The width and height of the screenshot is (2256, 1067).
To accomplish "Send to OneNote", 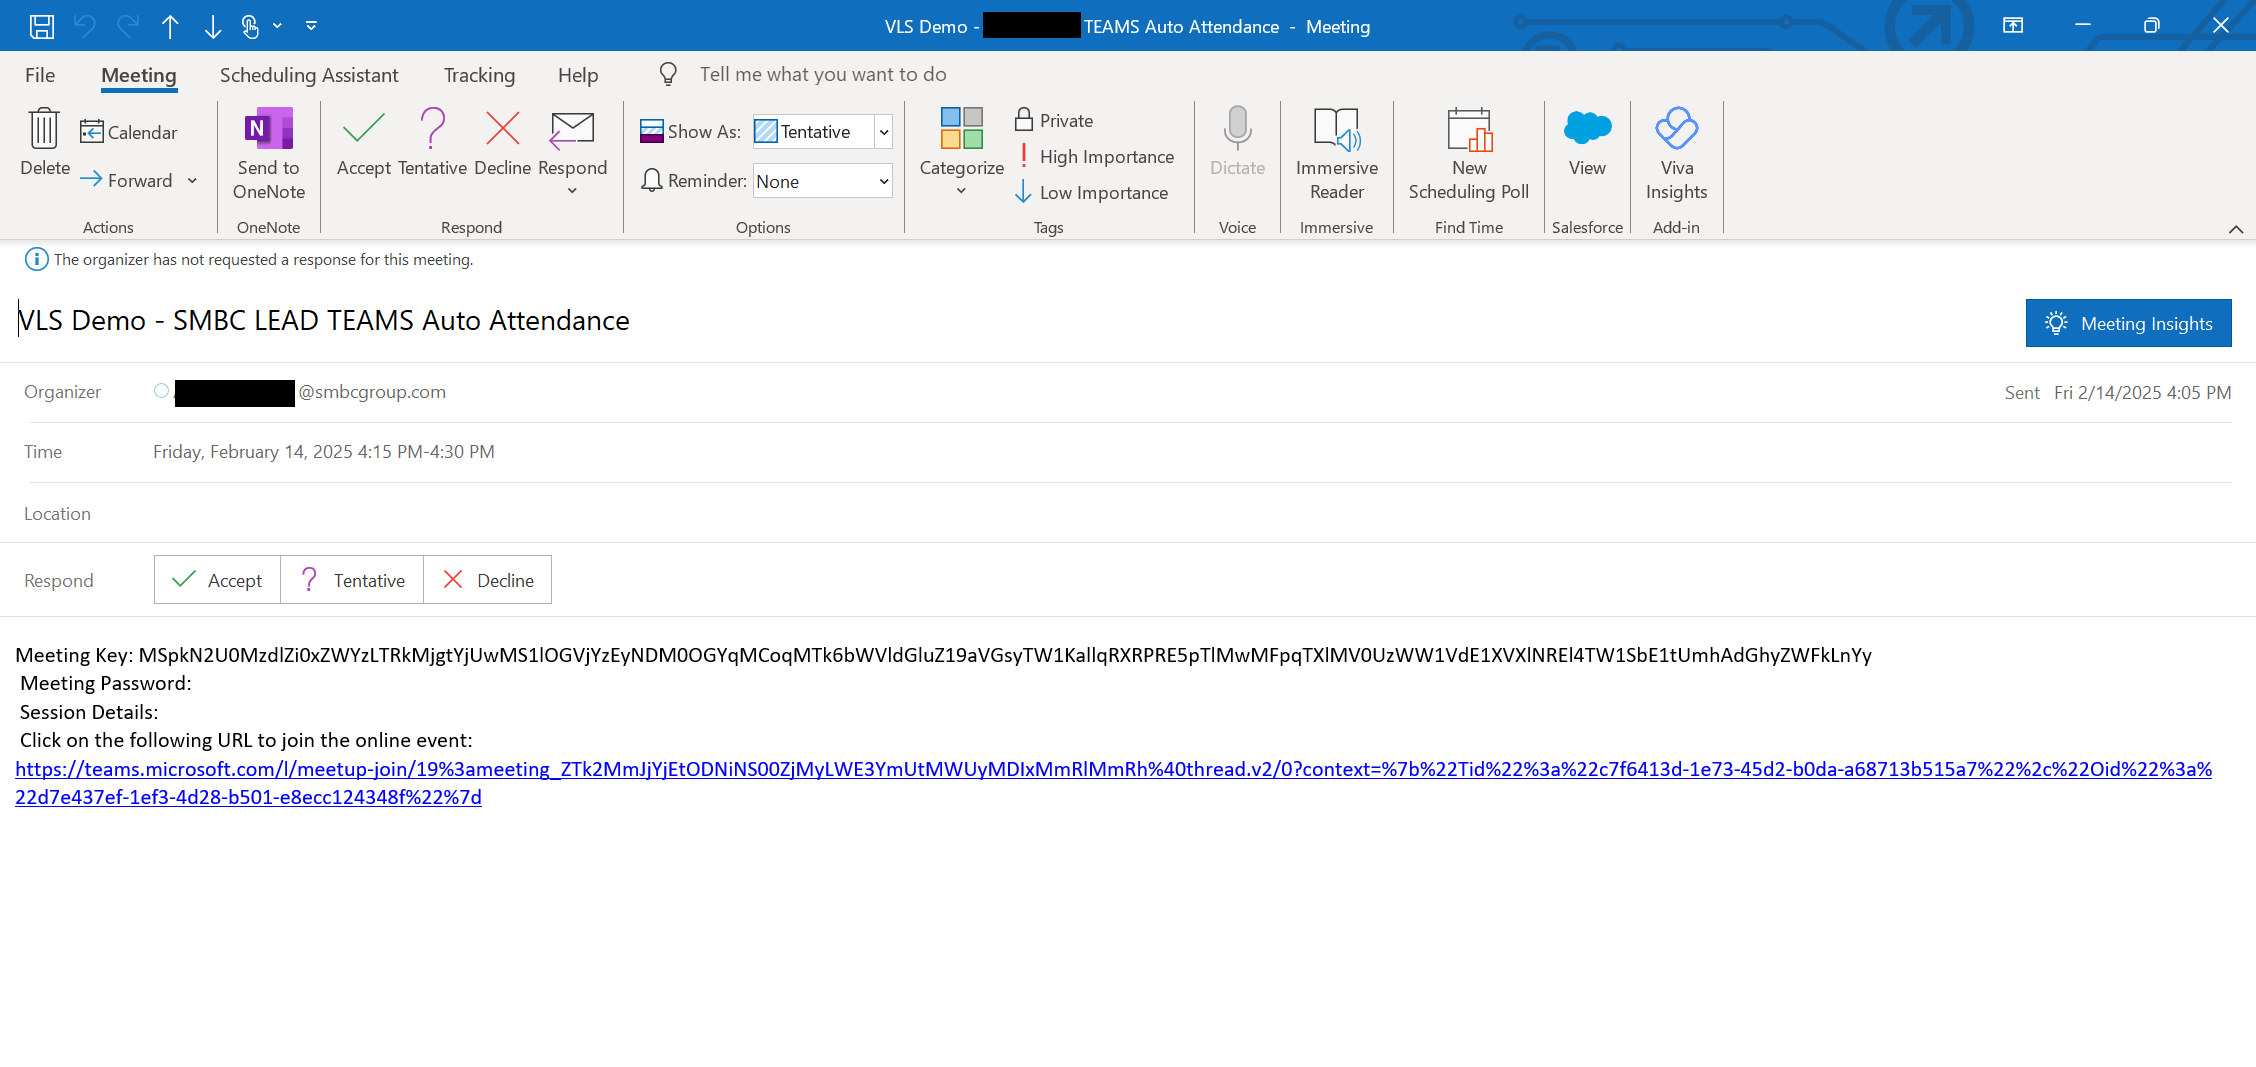I will [x=269, y=154].
